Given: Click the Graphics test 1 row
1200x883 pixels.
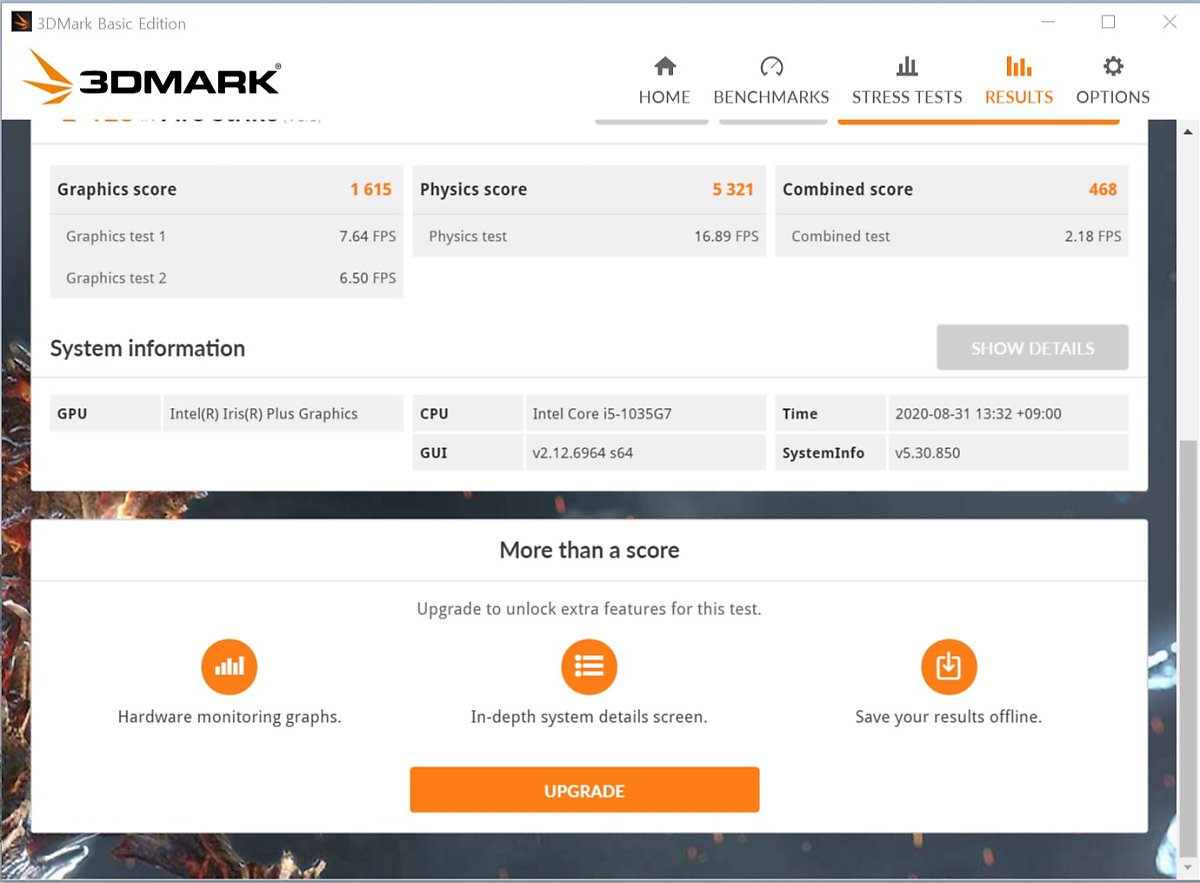Looking at the screenshot, I should click(227, 236).
